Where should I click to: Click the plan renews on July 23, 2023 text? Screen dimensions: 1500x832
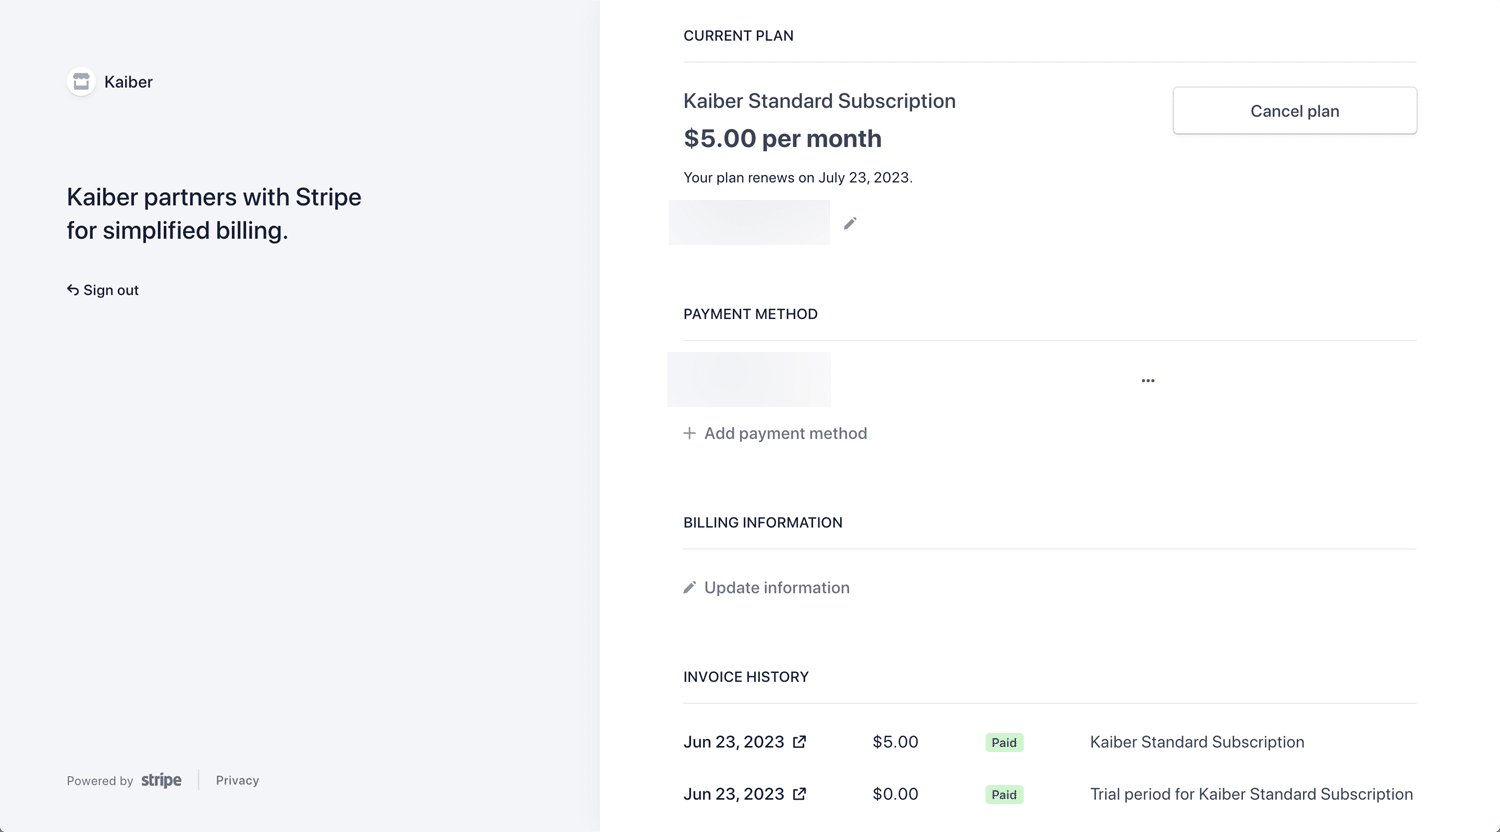(798, 177)
